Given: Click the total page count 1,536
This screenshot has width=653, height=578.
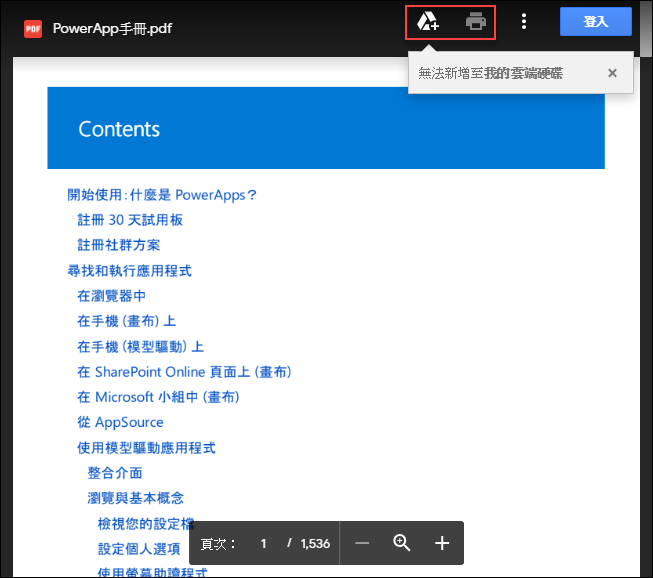Looking at the screenshot, I should [315, 543].
